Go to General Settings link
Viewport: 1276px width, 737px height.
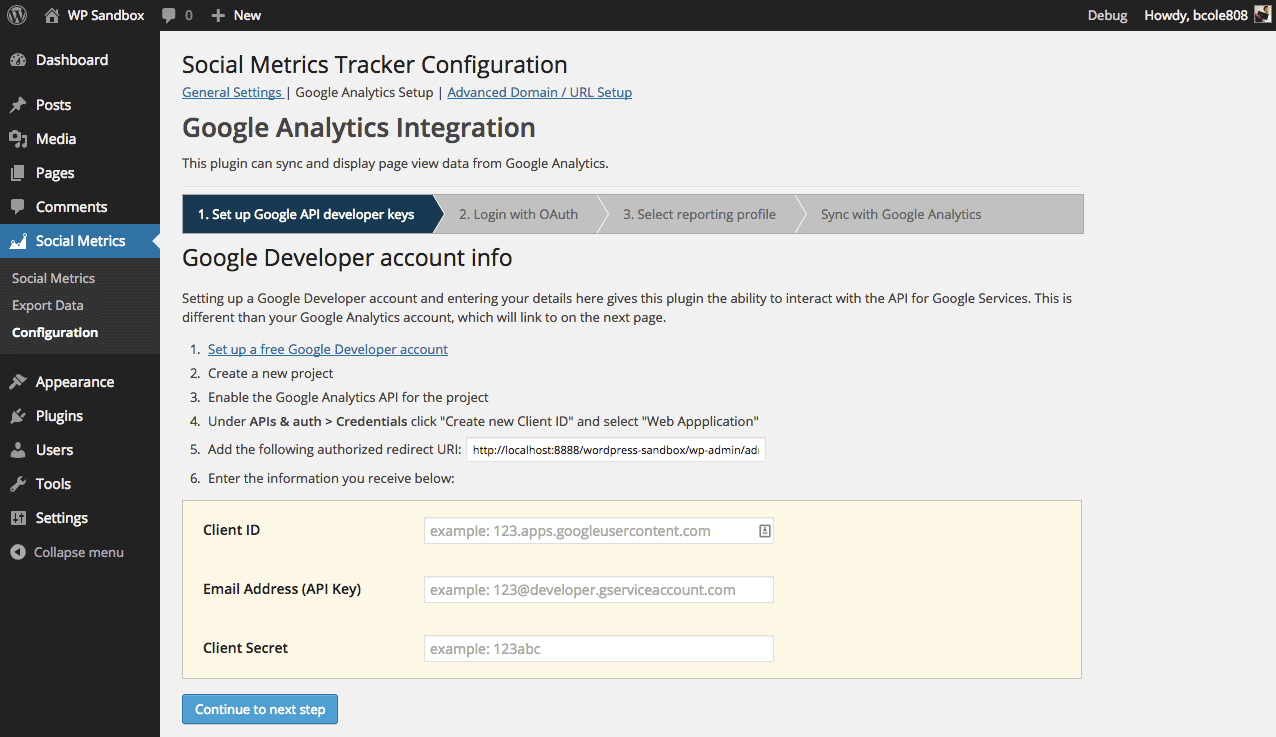click(x=232, y=92)
